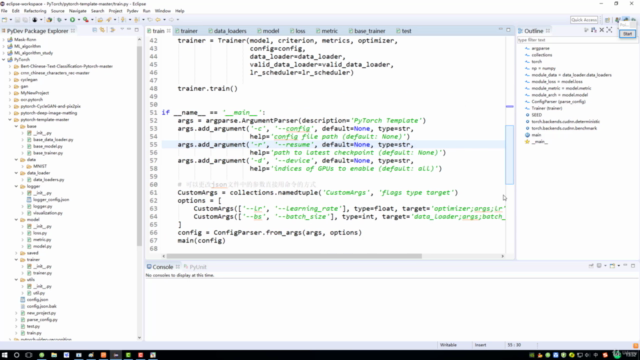This screenshot has height=360, width=640.
Task: Click the Collapse All icon in Package Explorer
Action: coord(95,30)
